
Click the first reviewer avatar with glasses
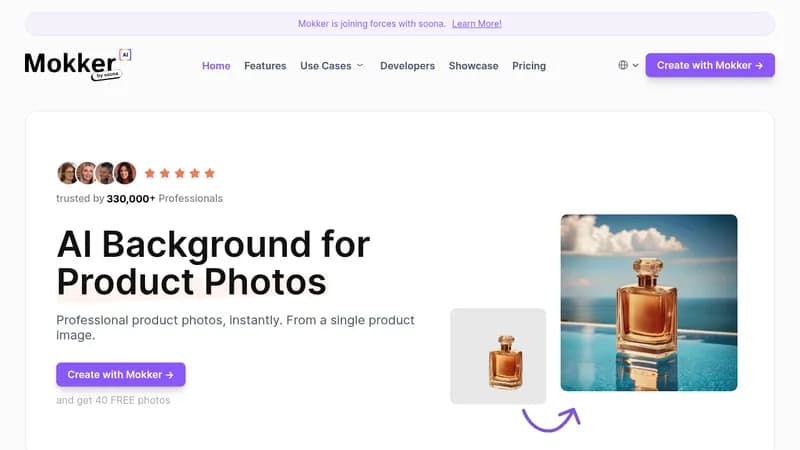pyautogui.click(x=67, y=173)
